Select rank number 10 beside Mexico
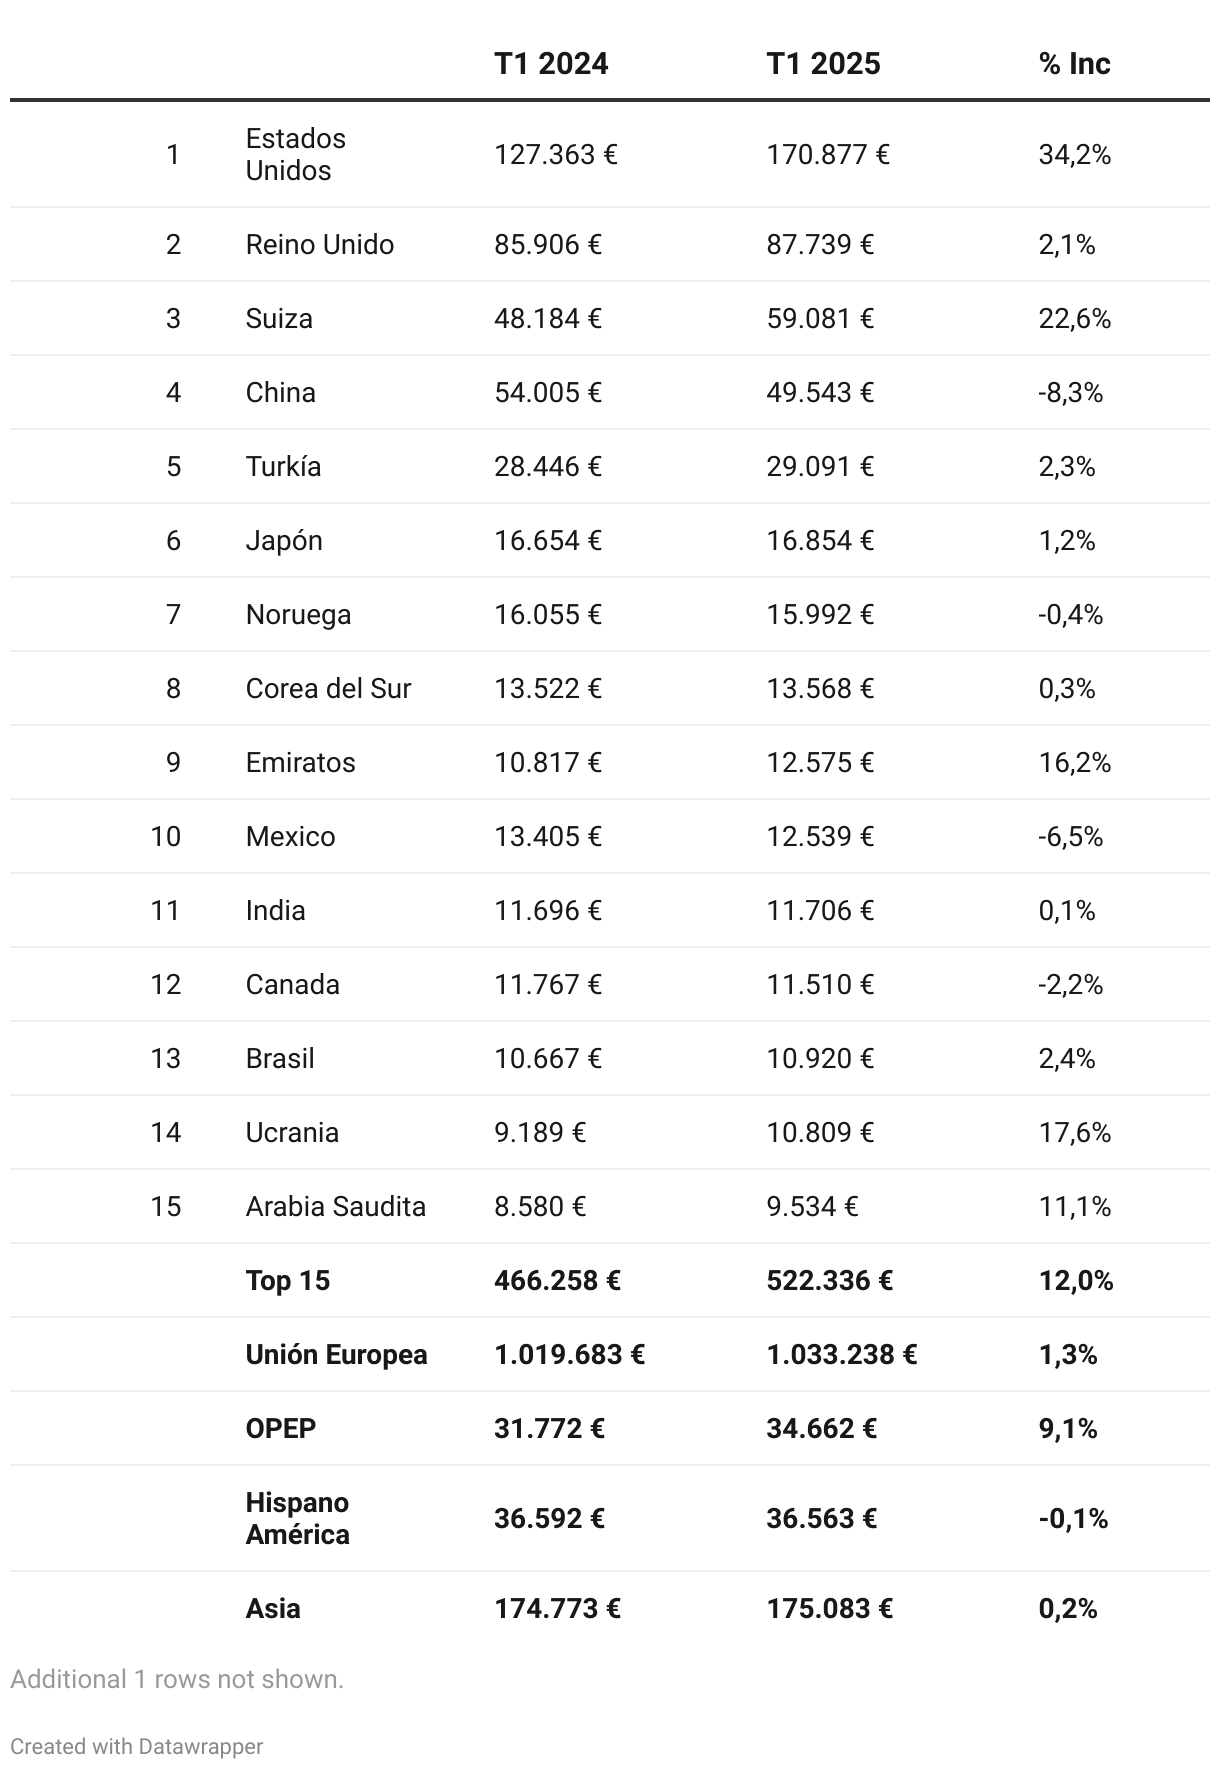The height and width of the screenshot is (1770, 1220). [166, 837]
